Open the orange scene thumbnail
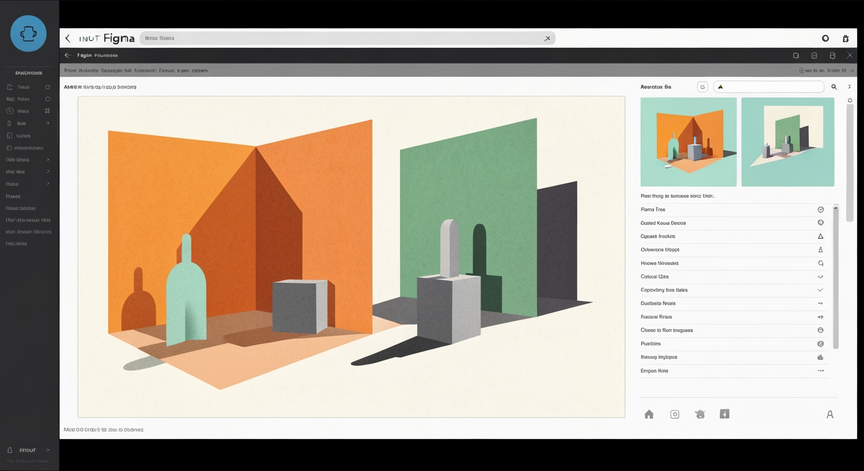 point(688,142)
